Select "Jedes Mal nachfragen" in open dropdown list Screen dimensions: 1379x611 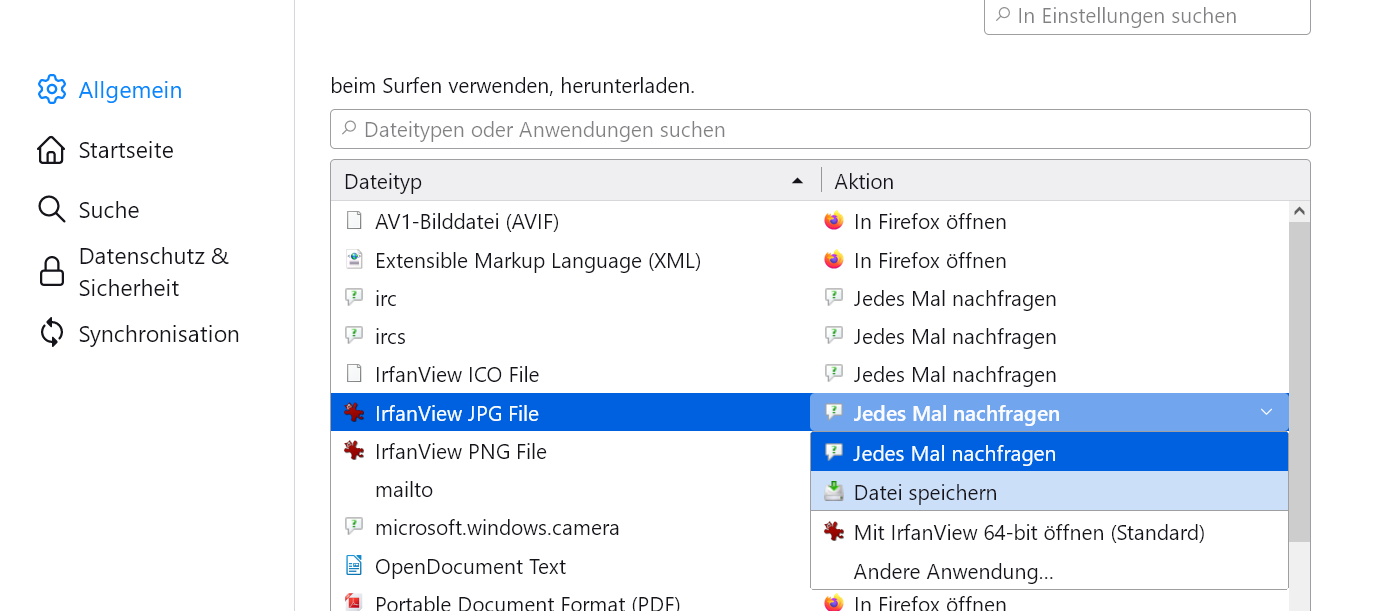coord(953,453)
